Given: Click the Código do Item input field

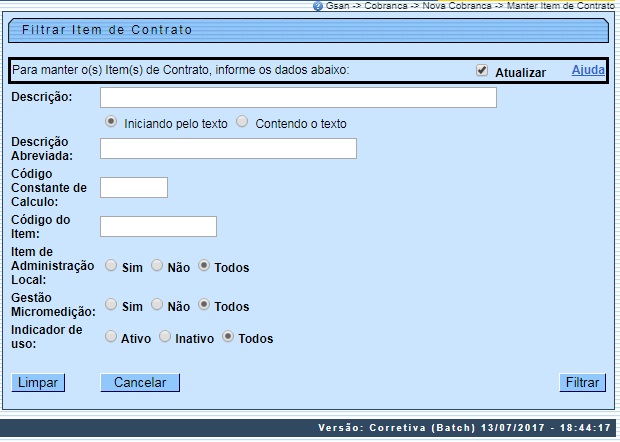Looking at the screenshot, I should click(x=158, y=227).
